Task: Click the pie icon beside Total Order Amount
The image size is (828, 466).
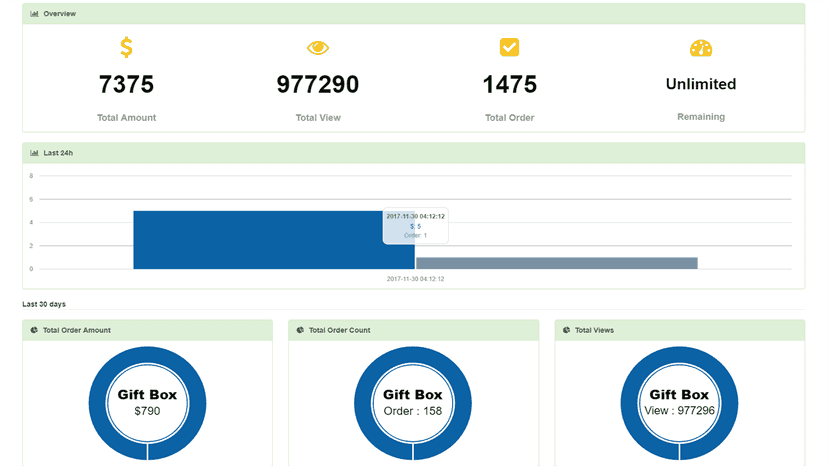Action: tap(34, 330)
